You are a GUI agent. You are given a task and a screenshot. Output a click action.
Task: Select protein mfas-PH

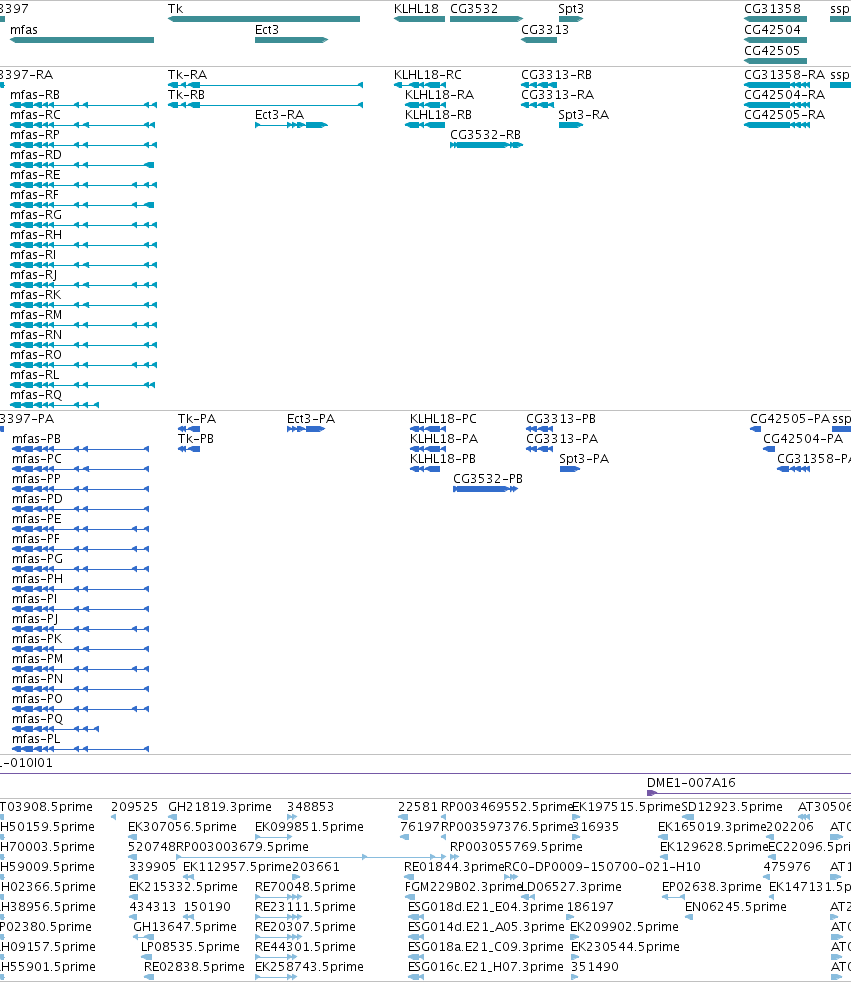(81, 589)
